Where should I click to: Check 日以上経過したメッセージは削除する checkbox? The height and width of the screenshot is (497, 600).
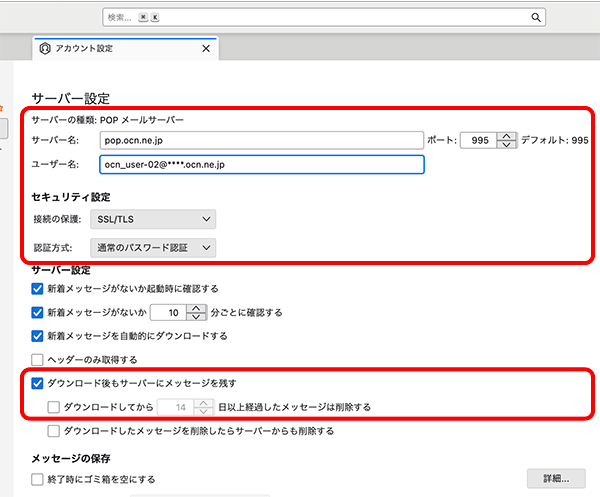click(54, 407)
